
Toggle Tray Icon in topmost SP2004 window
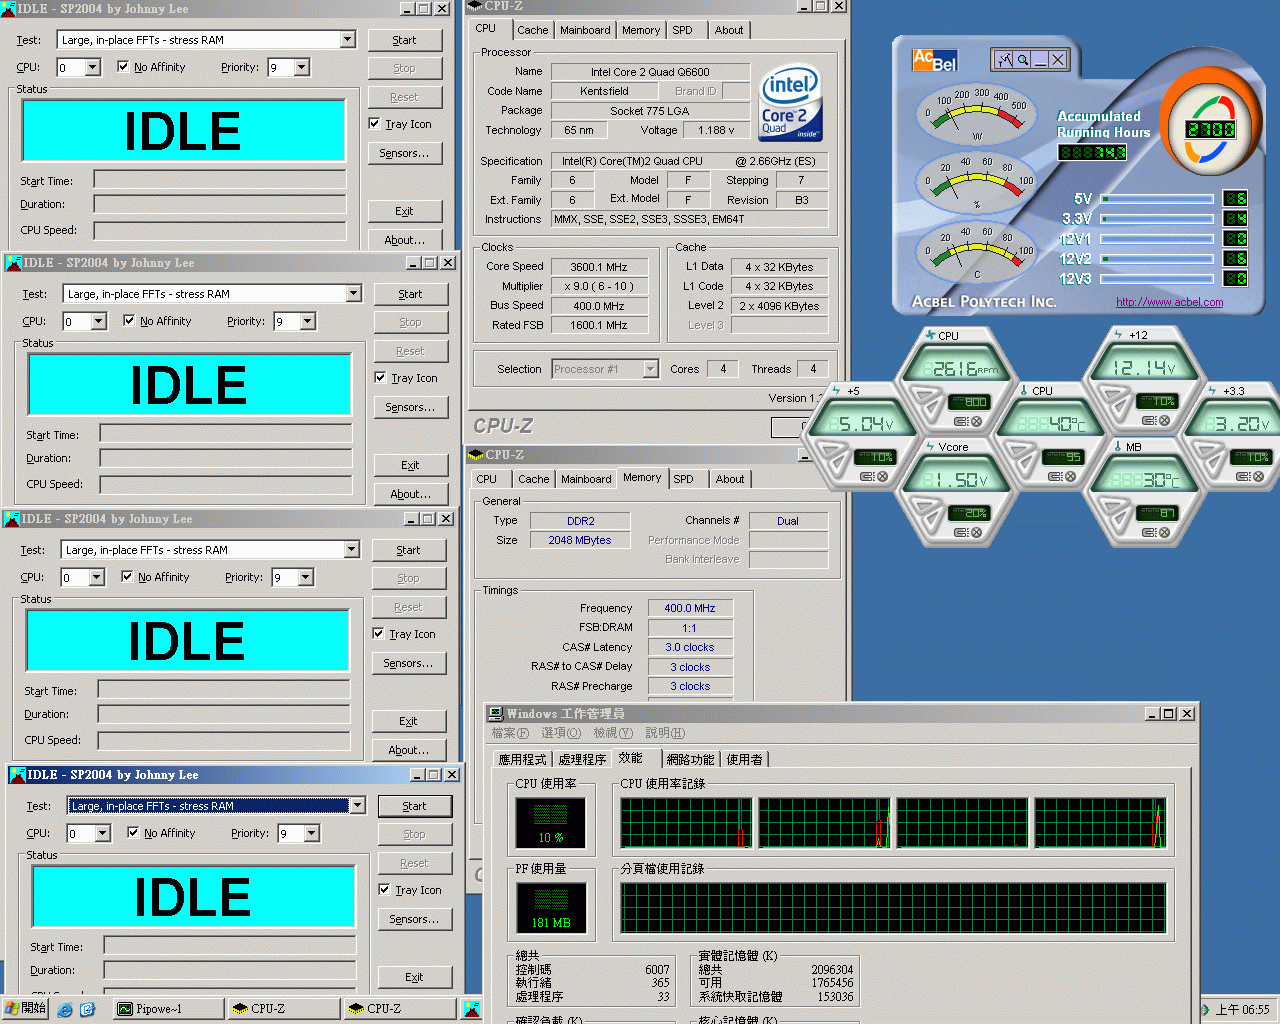click(x=375, y=124)
